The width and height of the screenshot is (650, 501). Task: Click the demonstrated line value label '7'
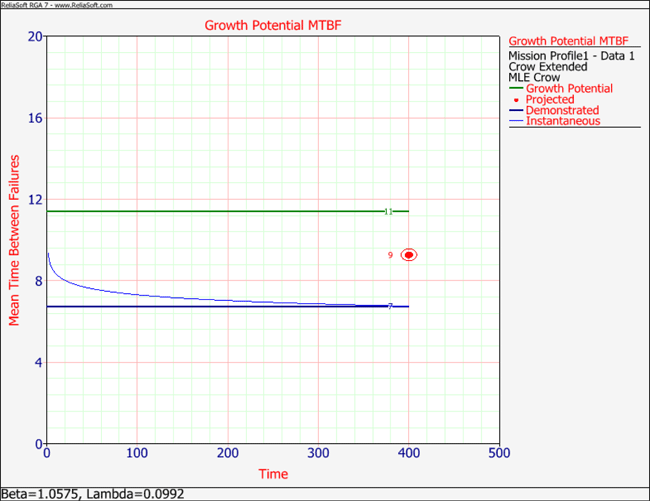(390, 306)
